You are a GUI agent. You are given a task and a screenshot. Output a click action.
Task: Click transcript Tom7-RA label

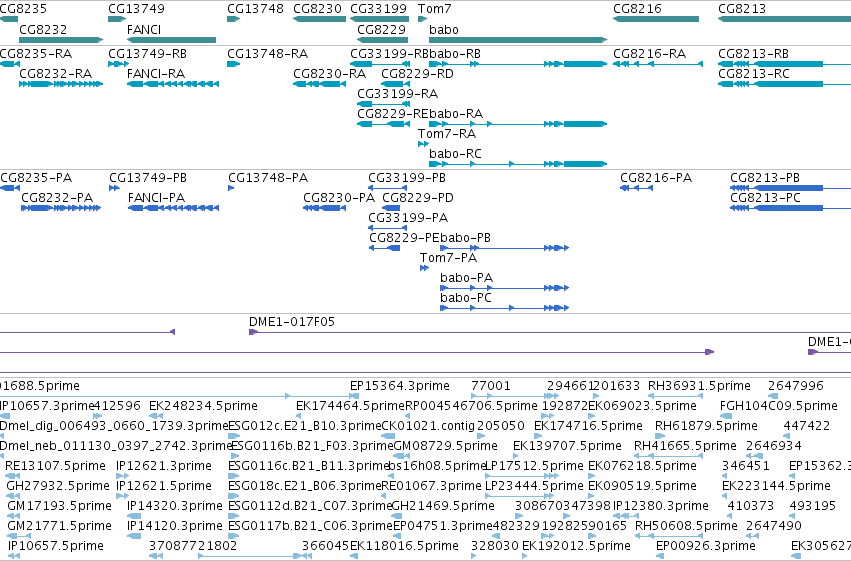pos(447,133)
